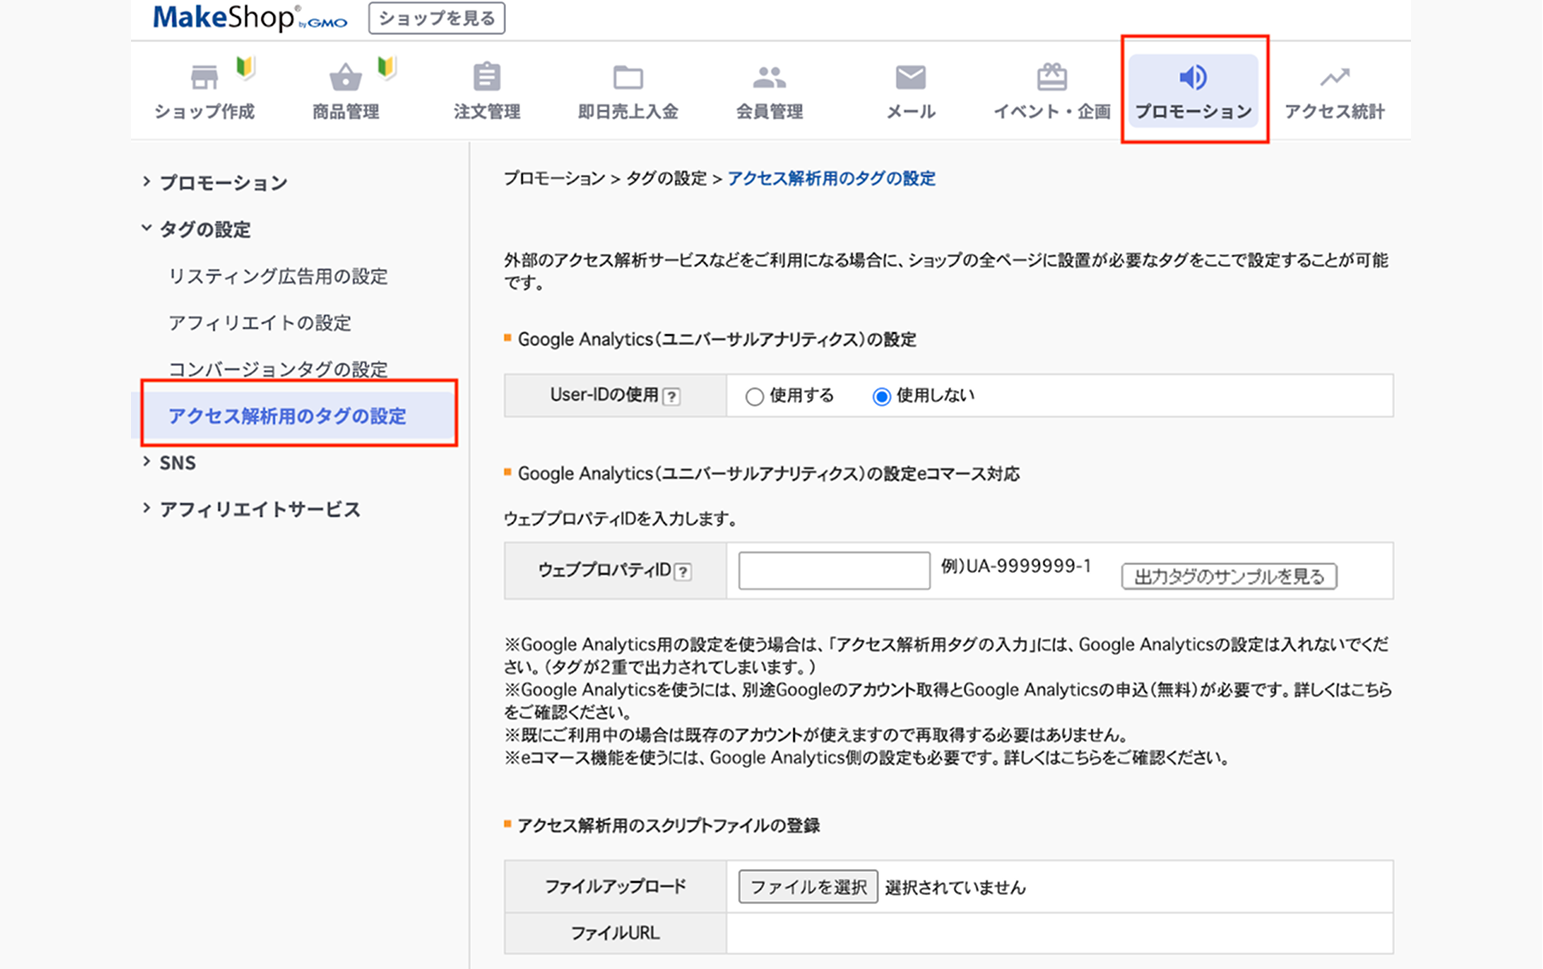The width and height of the screenshot is (1543, 969).
Task: Open 会員管理 people icon
Action: (x=769, y=78)
